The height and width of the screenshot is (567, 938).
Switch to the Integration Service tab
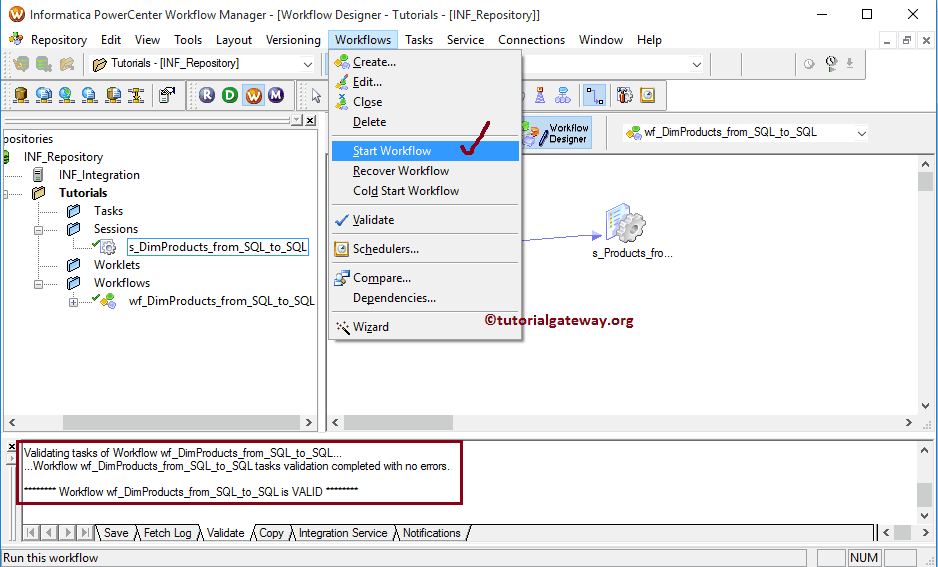(x=343, y=533)
